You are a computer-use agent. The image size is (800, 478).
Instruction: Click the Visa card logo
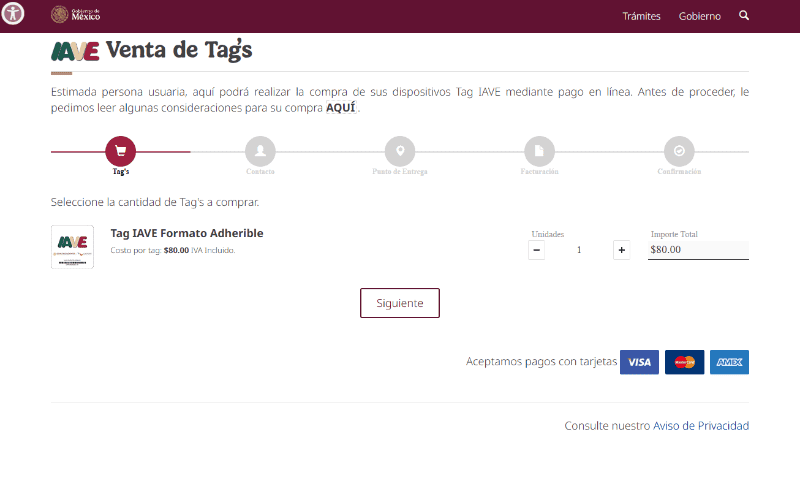click(639, 362)
